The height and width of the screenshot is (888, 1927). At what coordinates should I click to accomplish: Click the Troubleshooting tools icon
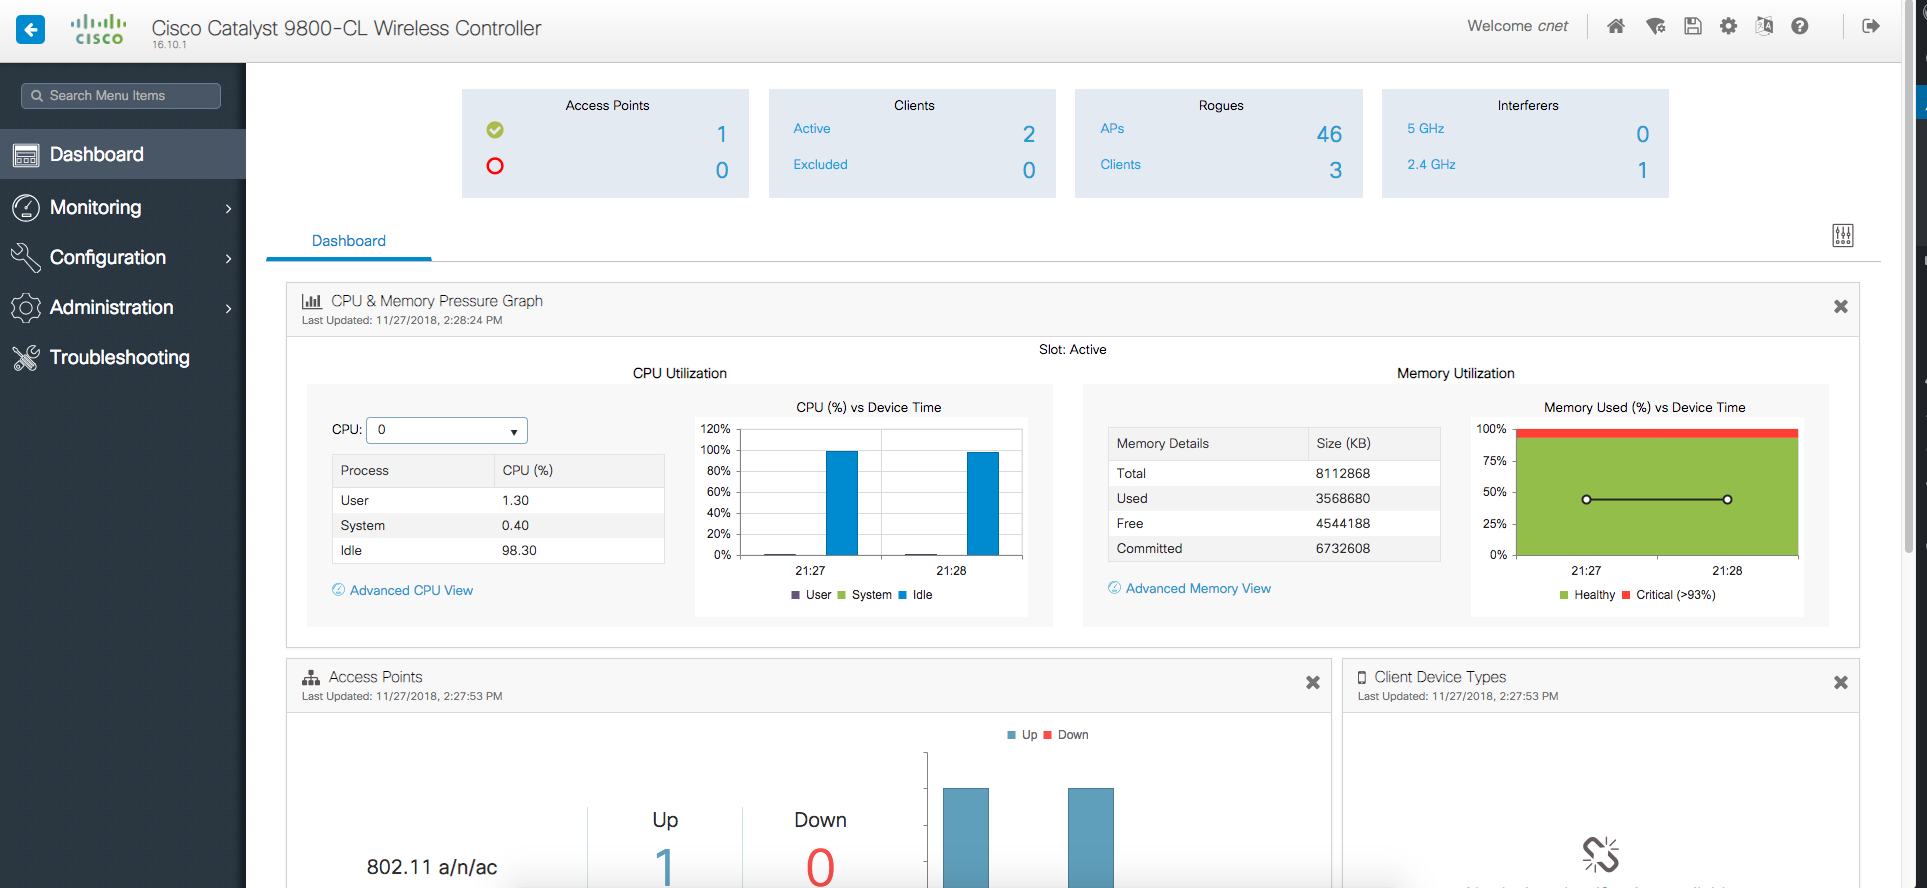(26, 358)
